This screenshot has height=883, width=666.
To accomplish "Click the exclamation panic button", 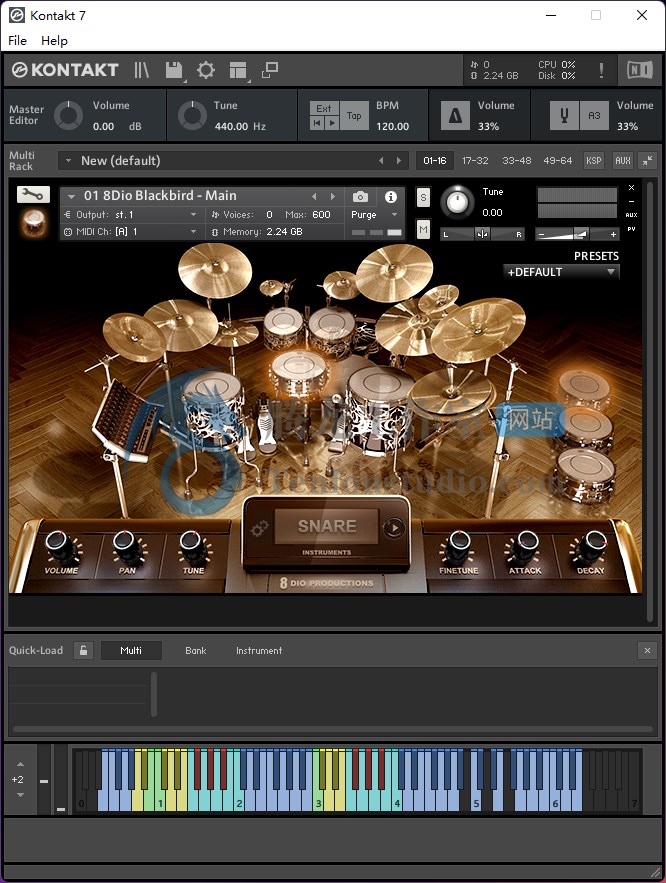I will (x=601, y=70).
